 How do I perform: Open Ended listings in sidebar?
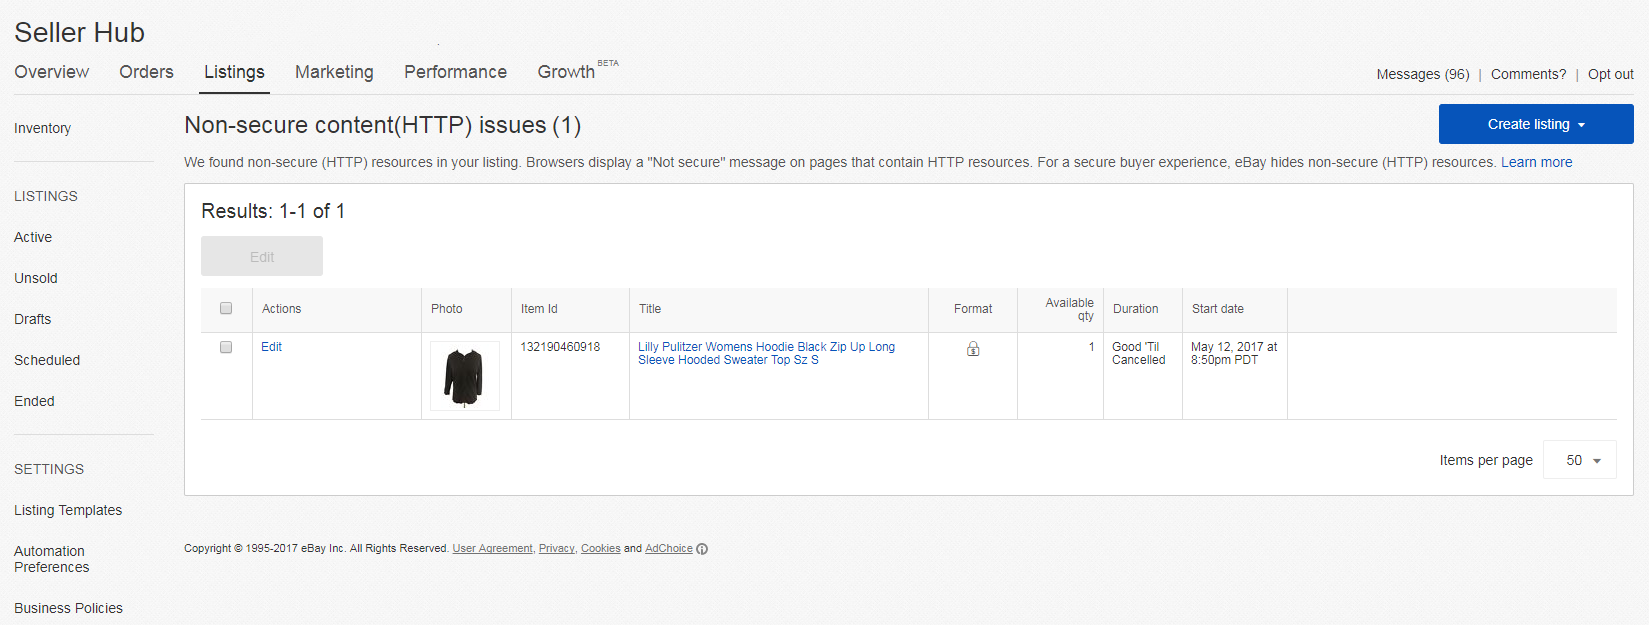[x=34, y=401]
